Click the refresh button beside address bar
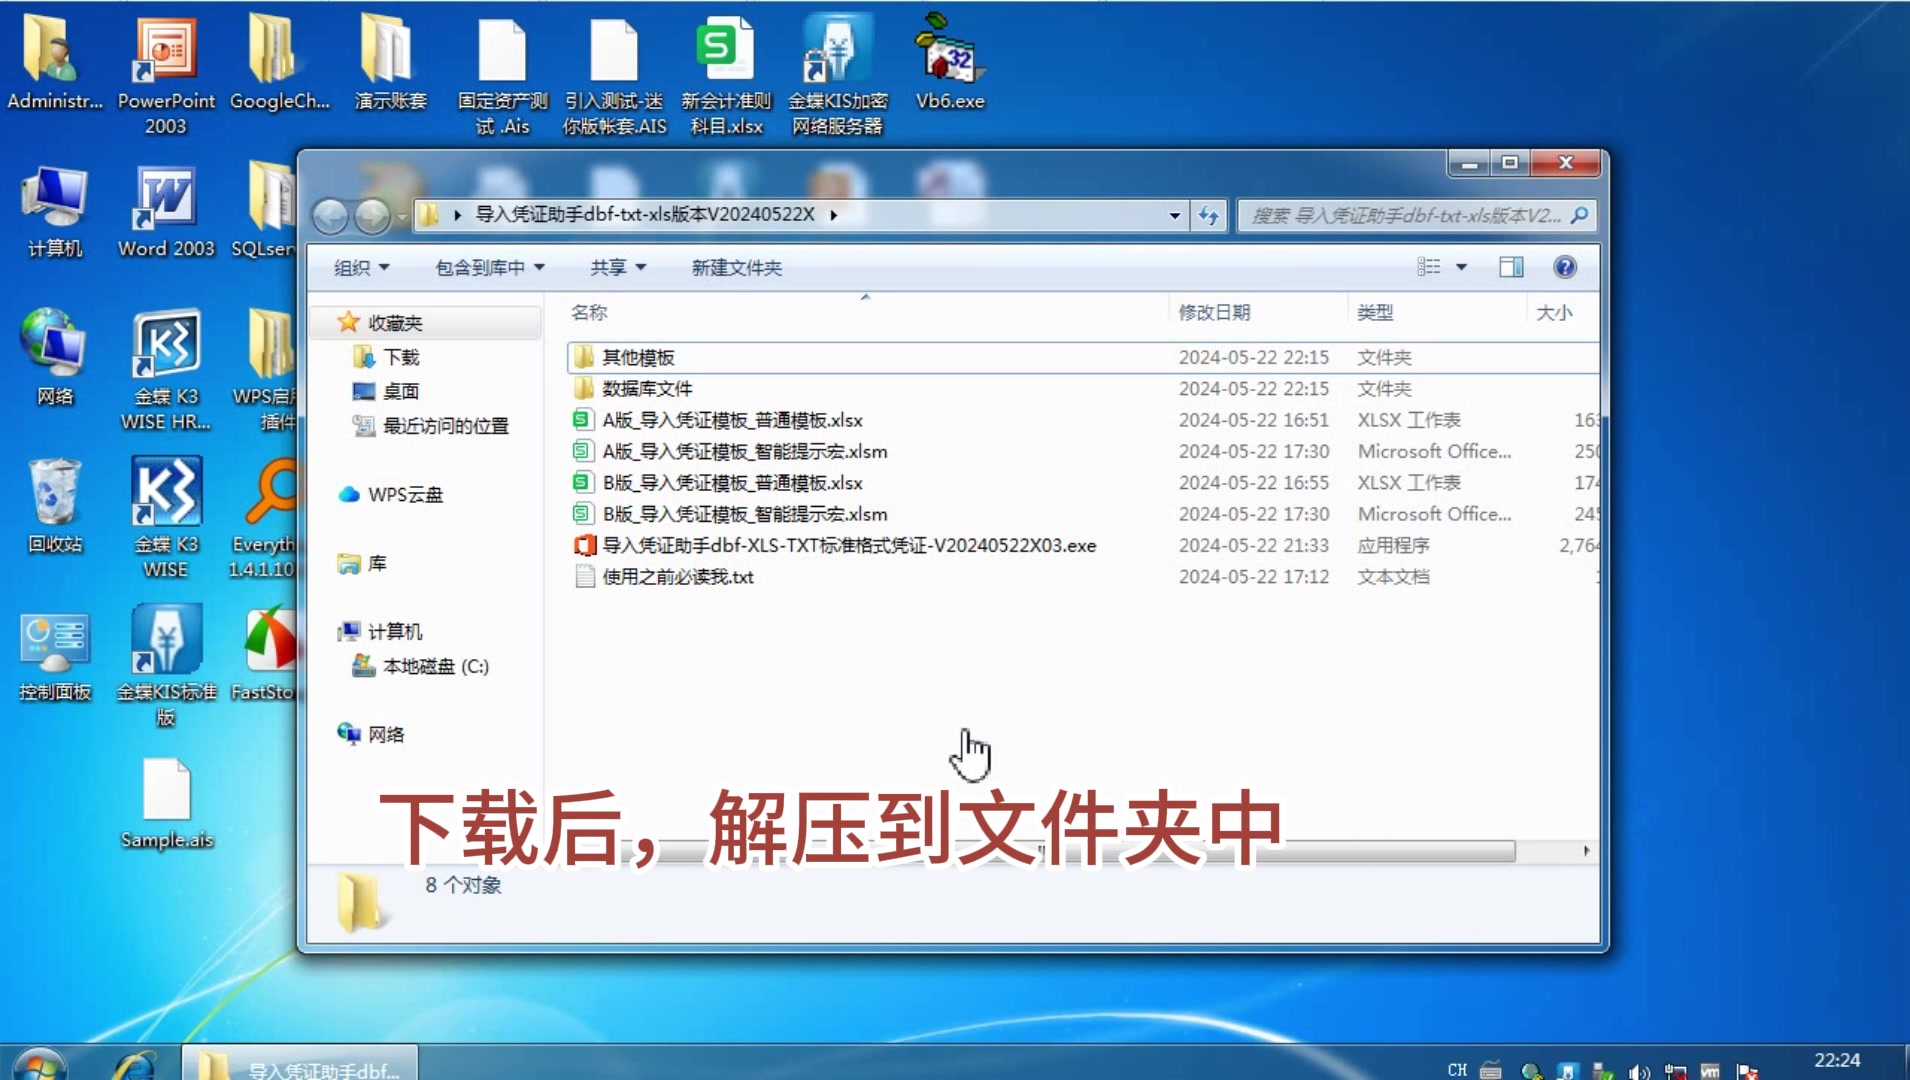 point(1209,215)
